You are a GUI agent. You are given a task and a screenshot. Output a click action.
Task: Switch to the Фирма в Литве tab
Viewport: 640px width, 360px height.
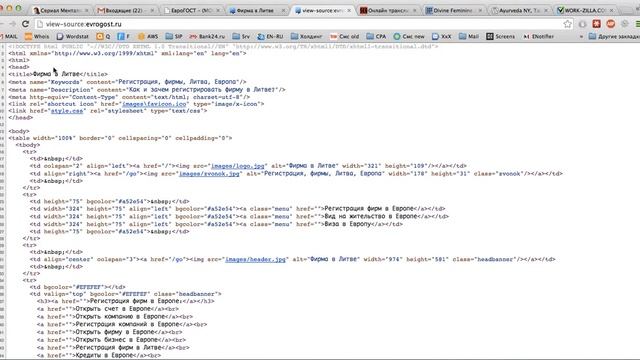click(x=257, y=10)
